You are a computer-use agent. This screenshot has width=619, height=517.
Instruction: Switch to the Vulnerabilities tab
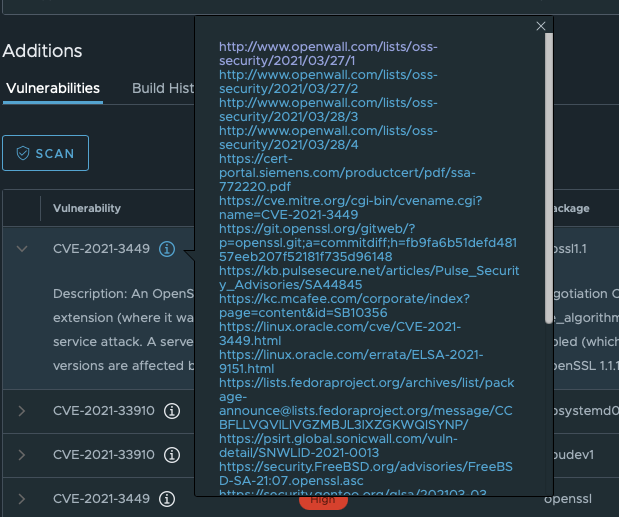pyautogui.click(x=53, y=88)
